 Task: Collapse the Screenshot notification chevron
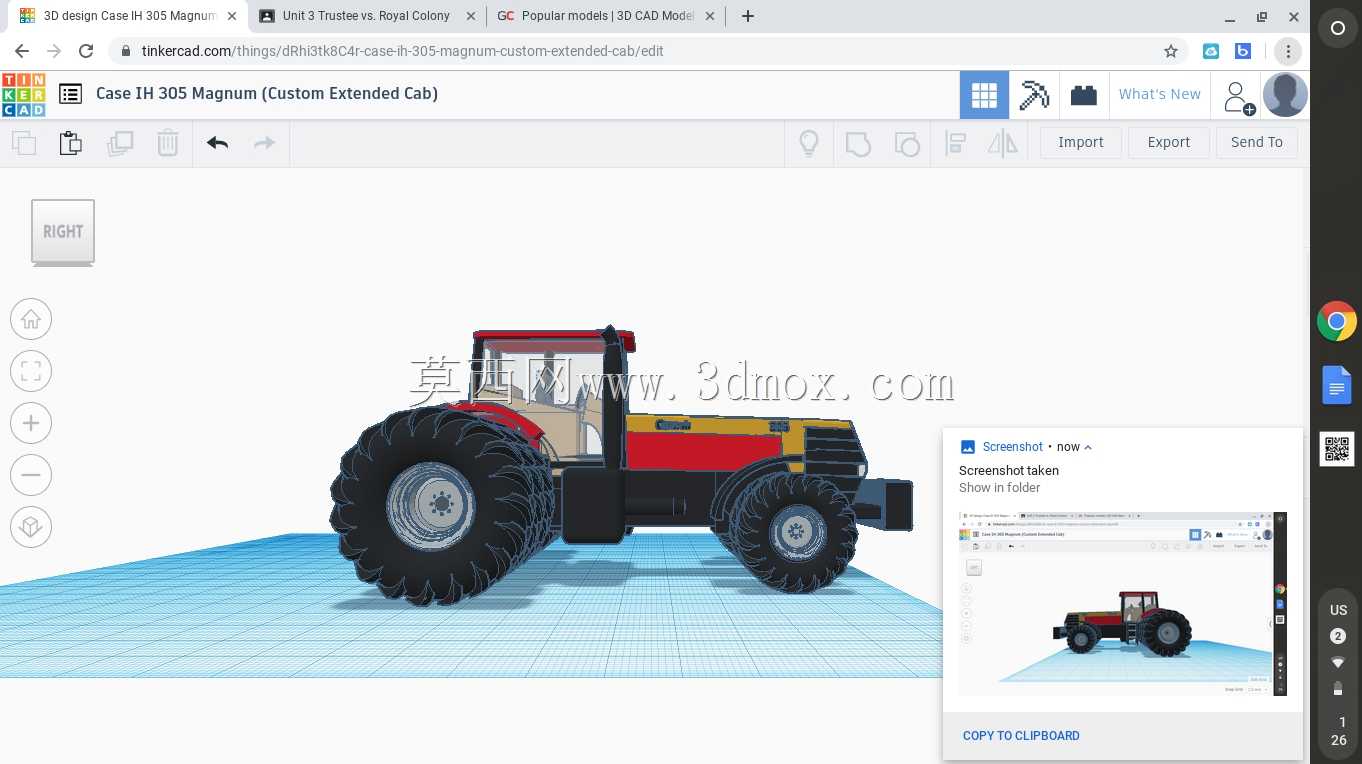[x=1088, y=447]
